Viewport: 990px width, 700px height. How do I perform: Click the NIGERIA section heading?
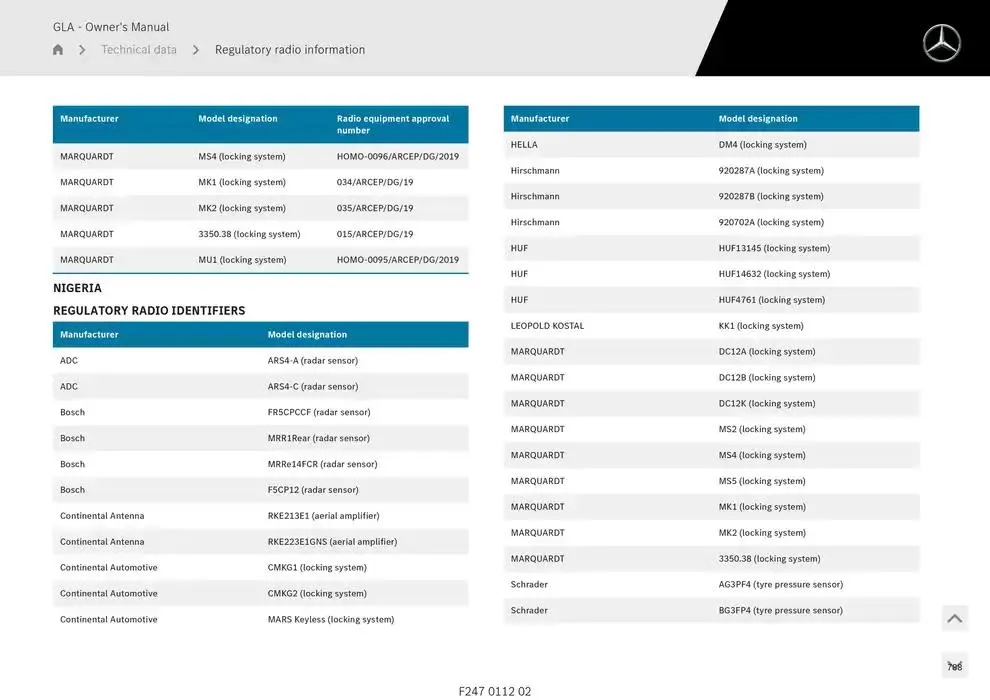coord(77,288)
